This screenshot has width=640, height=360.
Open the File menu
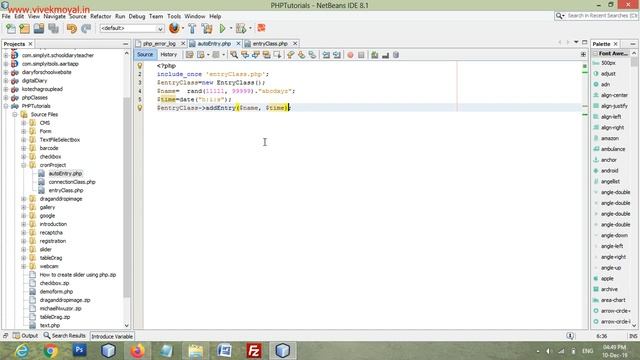6,16
